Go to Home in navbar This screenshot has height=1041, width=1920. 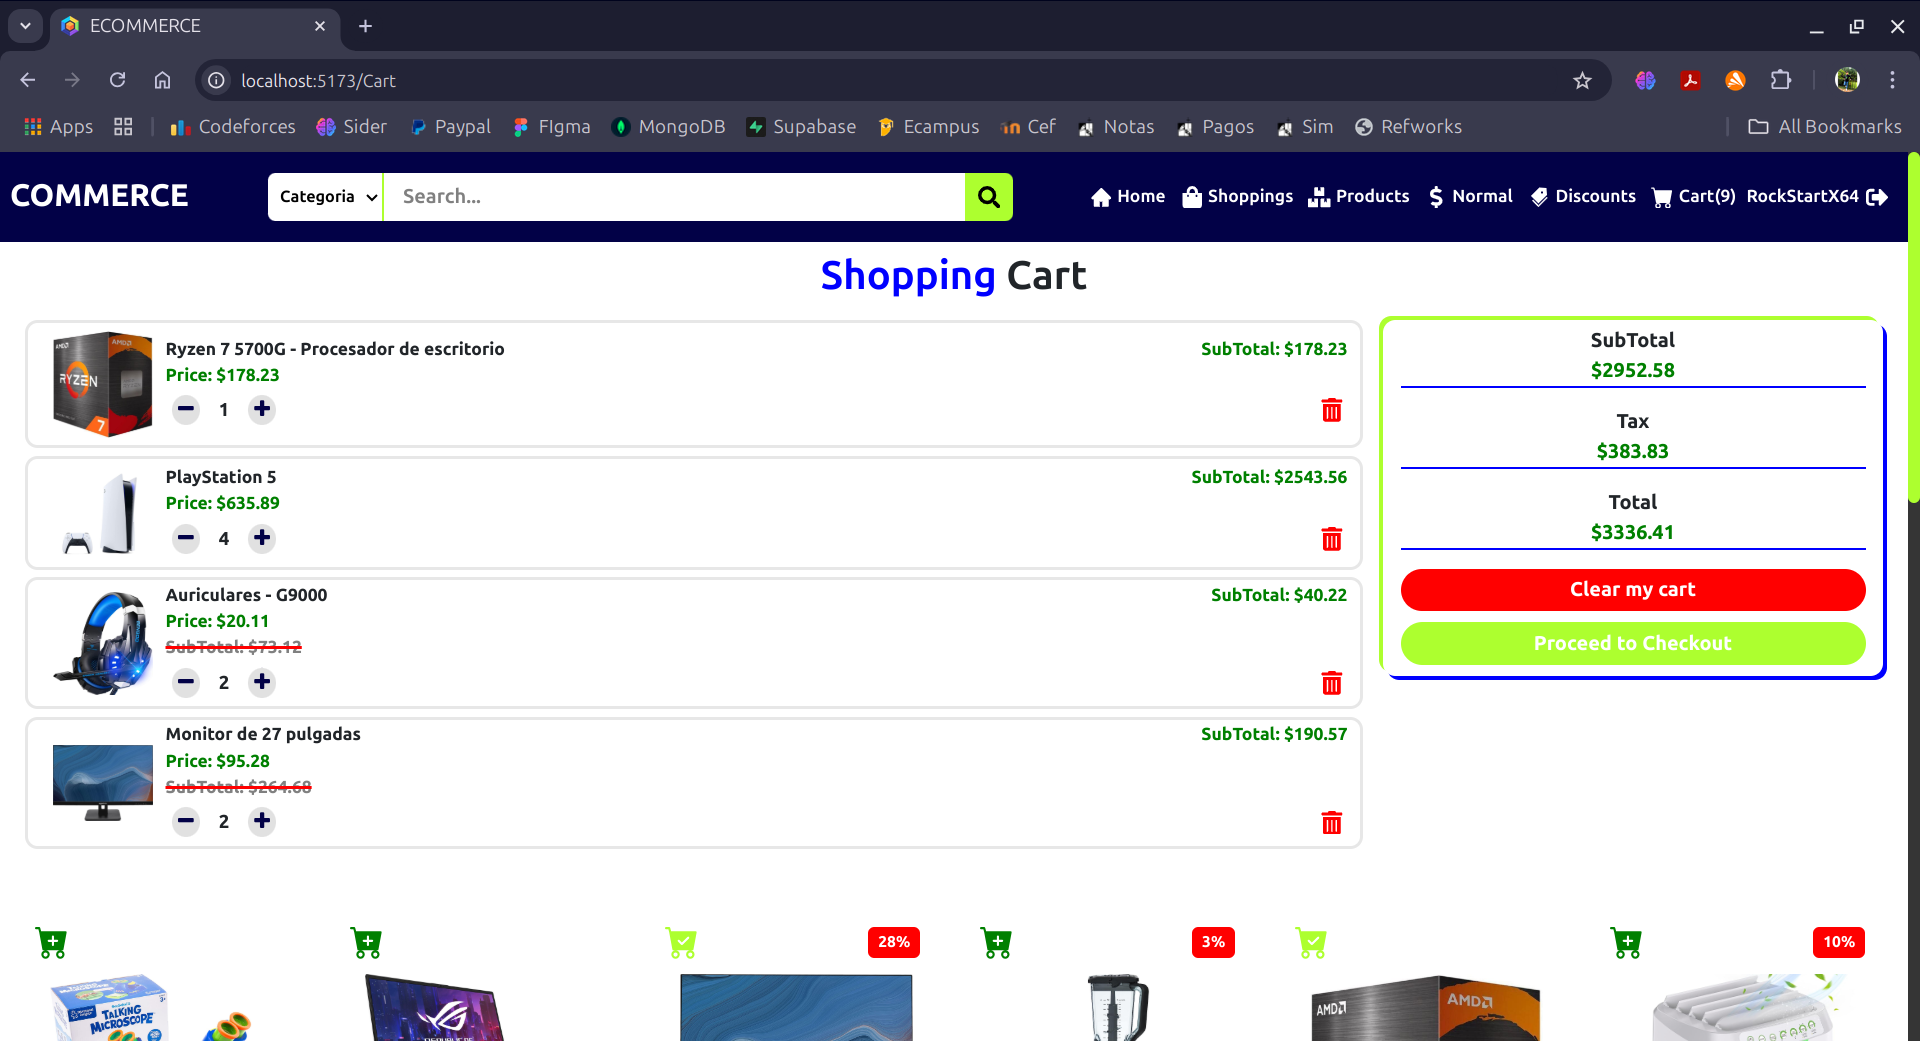[x=1128, y=197]
